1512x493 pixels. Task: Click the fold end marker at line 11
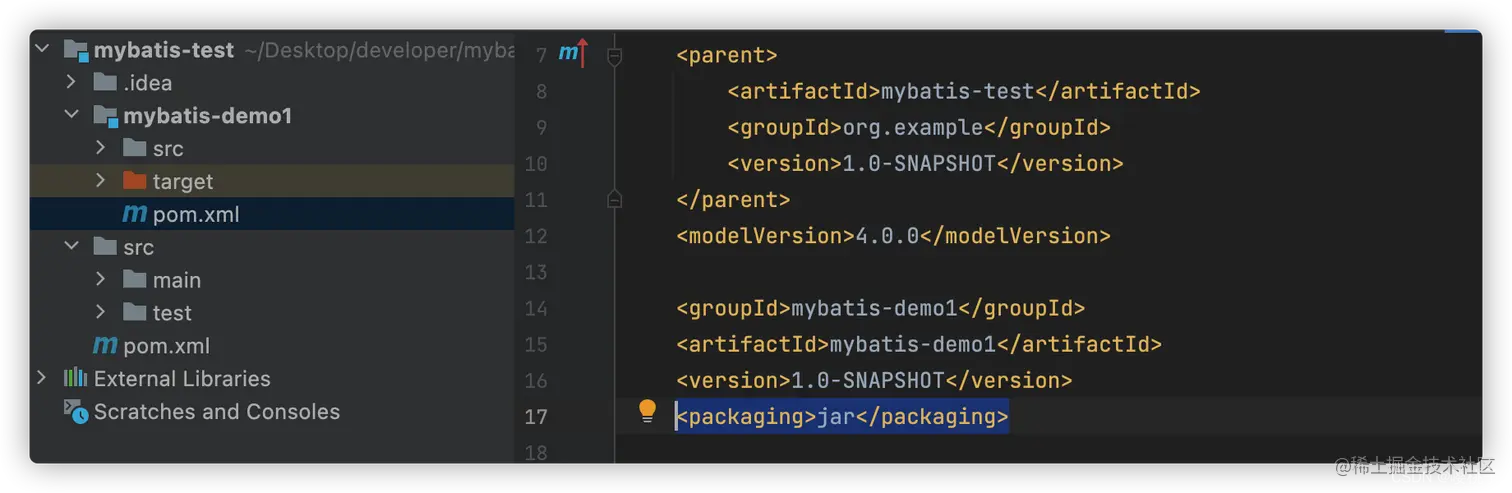tap(615, 200)
